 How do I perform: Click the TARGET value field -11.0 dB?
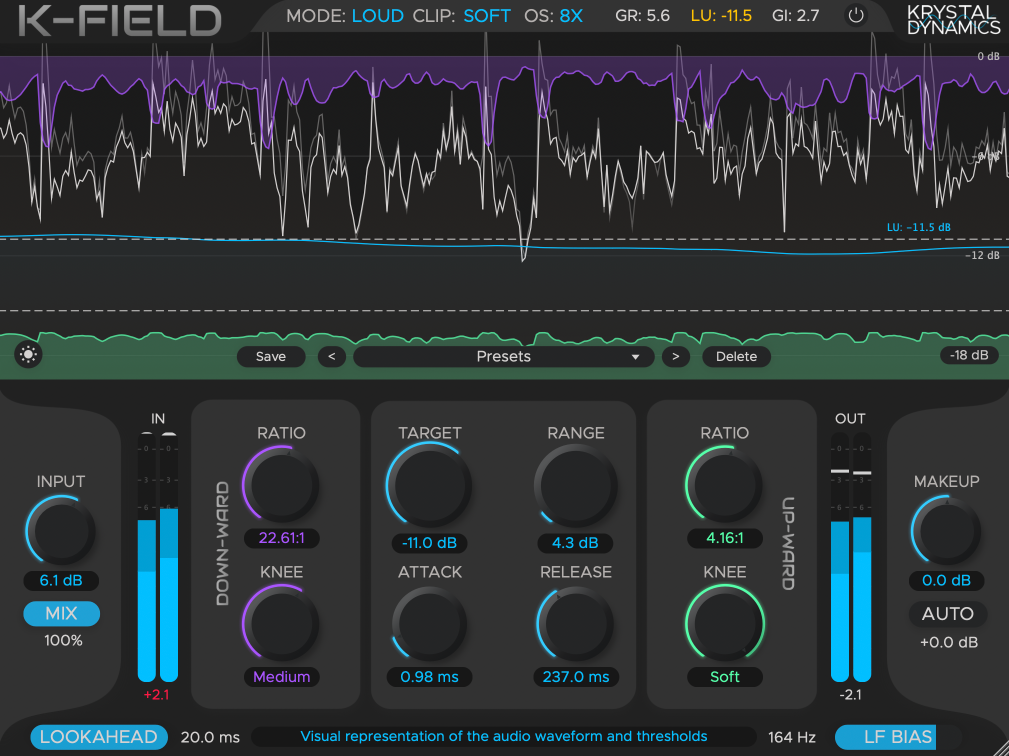(x=430, y=543)
